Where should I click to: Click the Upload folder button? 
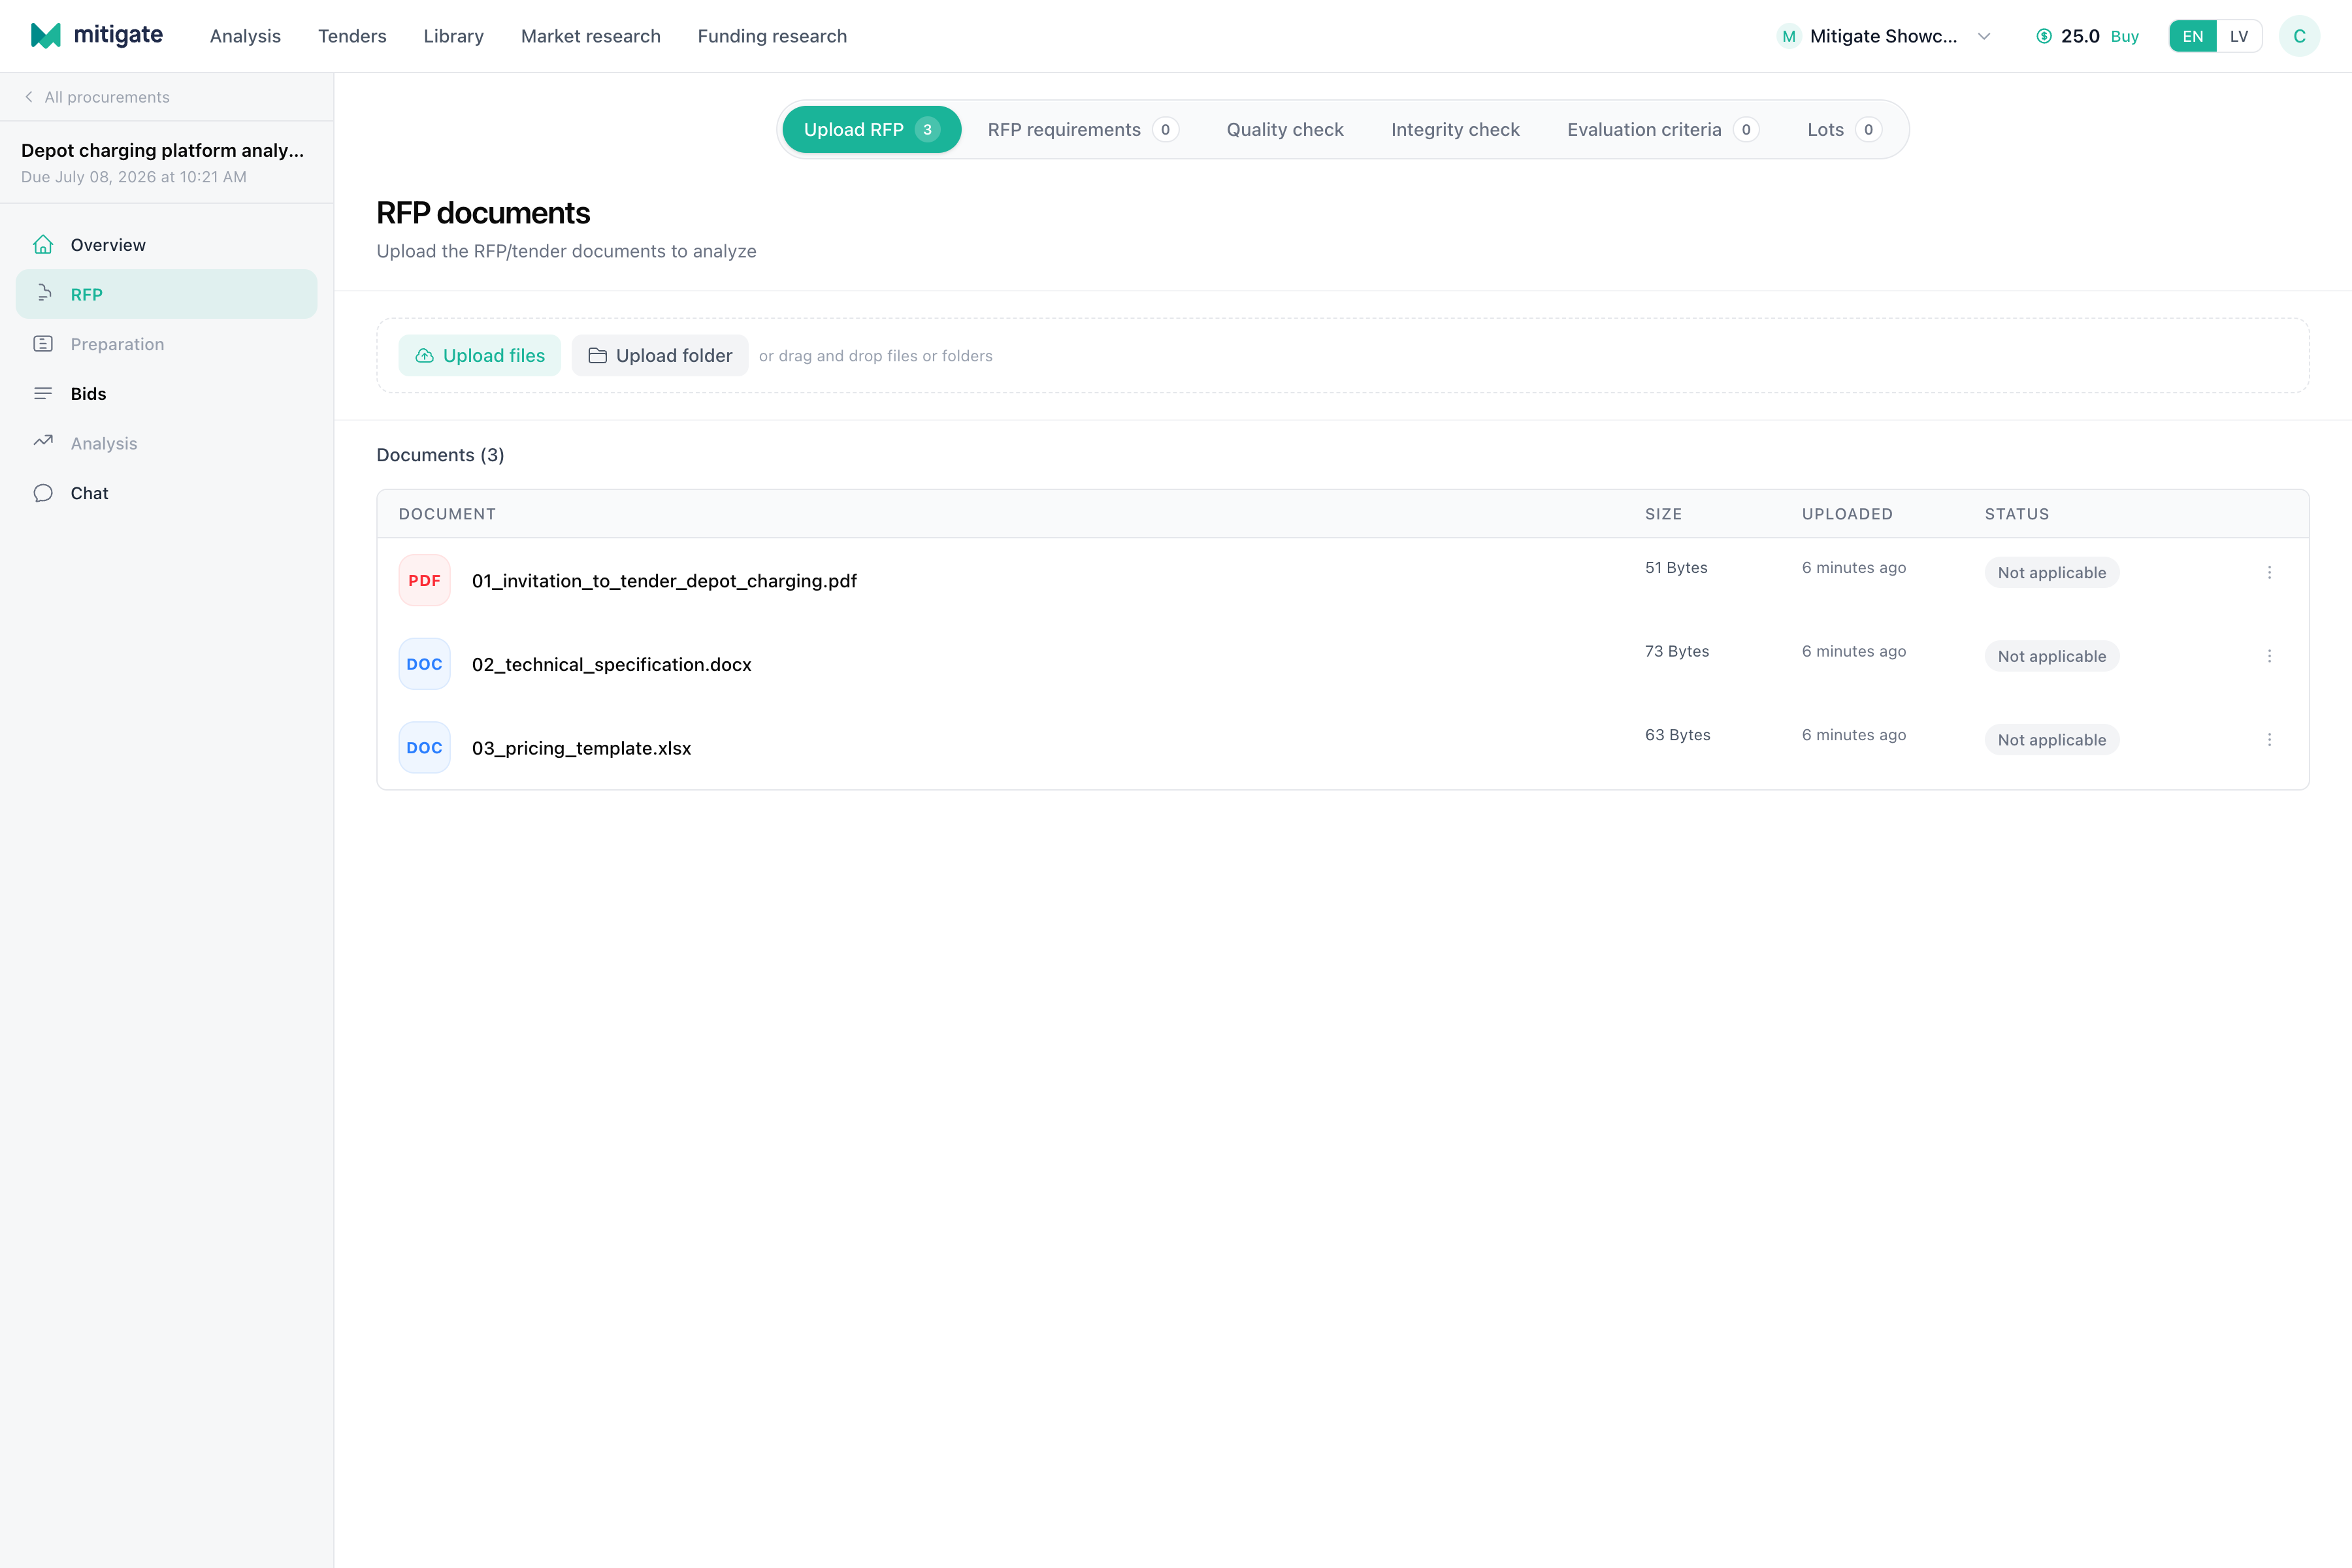click(x=660, y=355)
